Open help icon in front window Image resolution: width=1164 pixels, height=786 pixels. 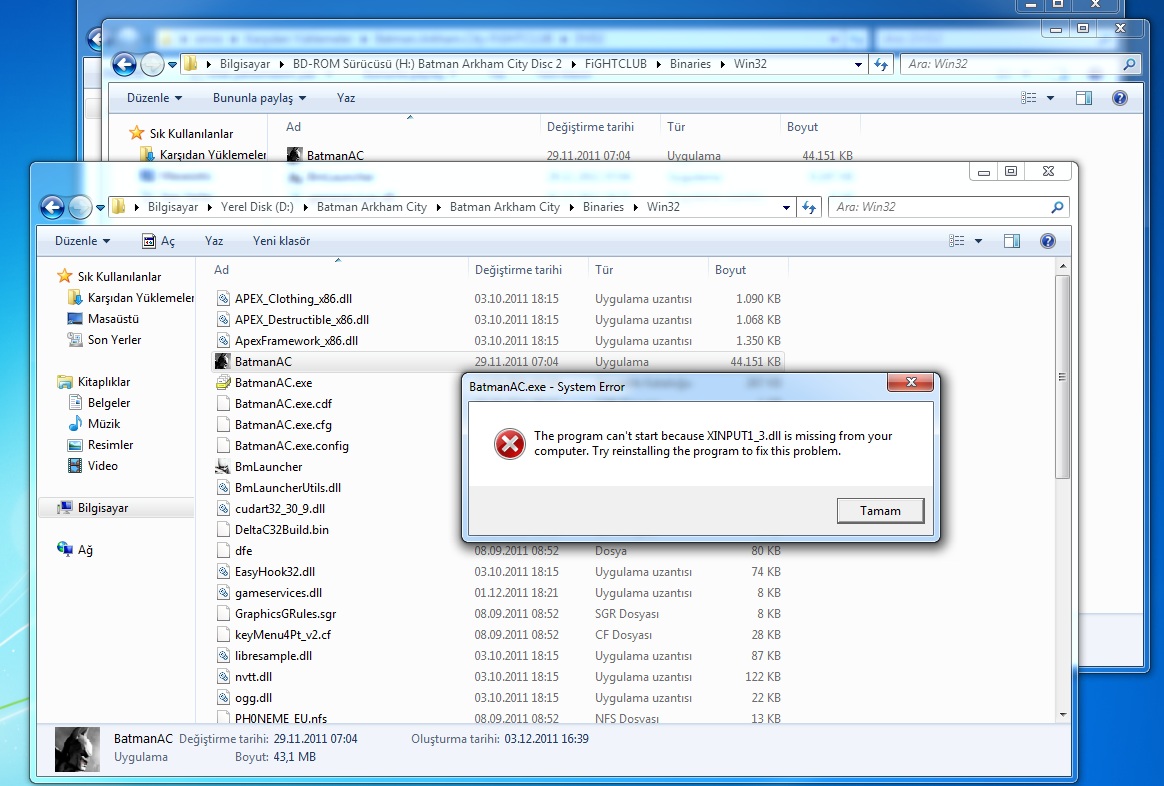[1047, 241]
